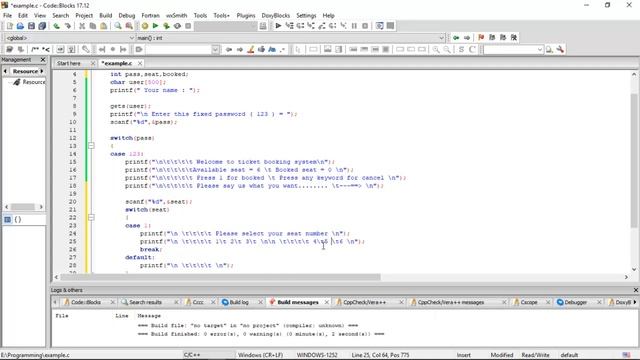Collapse the code fold at line 13
The height and width of the screenshot is (360, 640).
pyautogui.click(x=91, y=146)
